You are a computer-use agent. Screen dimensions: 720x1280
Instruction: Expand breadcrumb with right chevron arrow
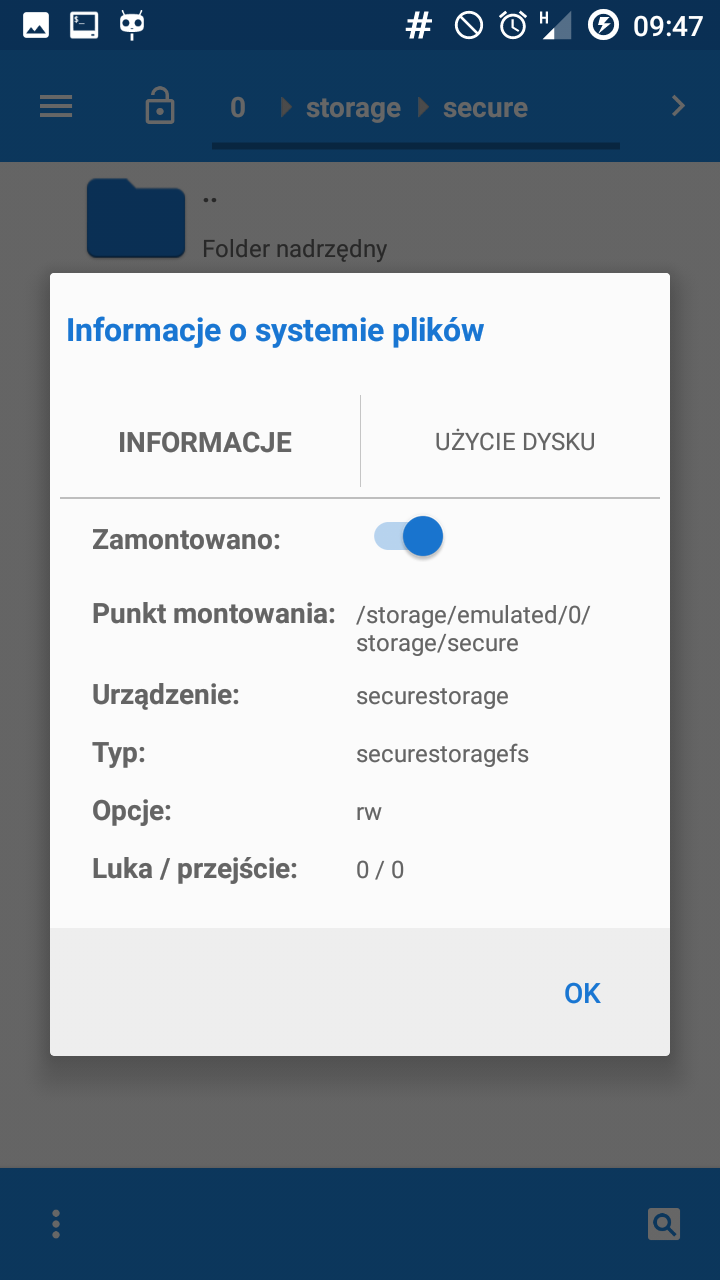point(678,106)
